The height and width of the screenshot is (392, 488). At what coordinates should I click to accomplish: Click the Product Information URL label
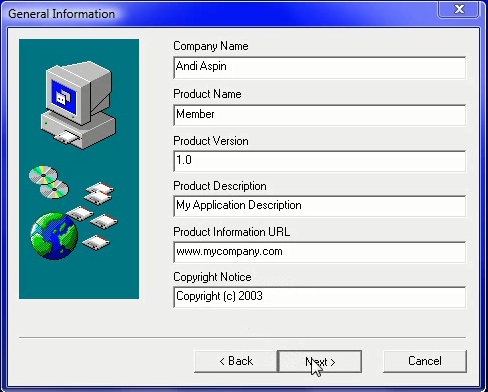coord(231,232)
